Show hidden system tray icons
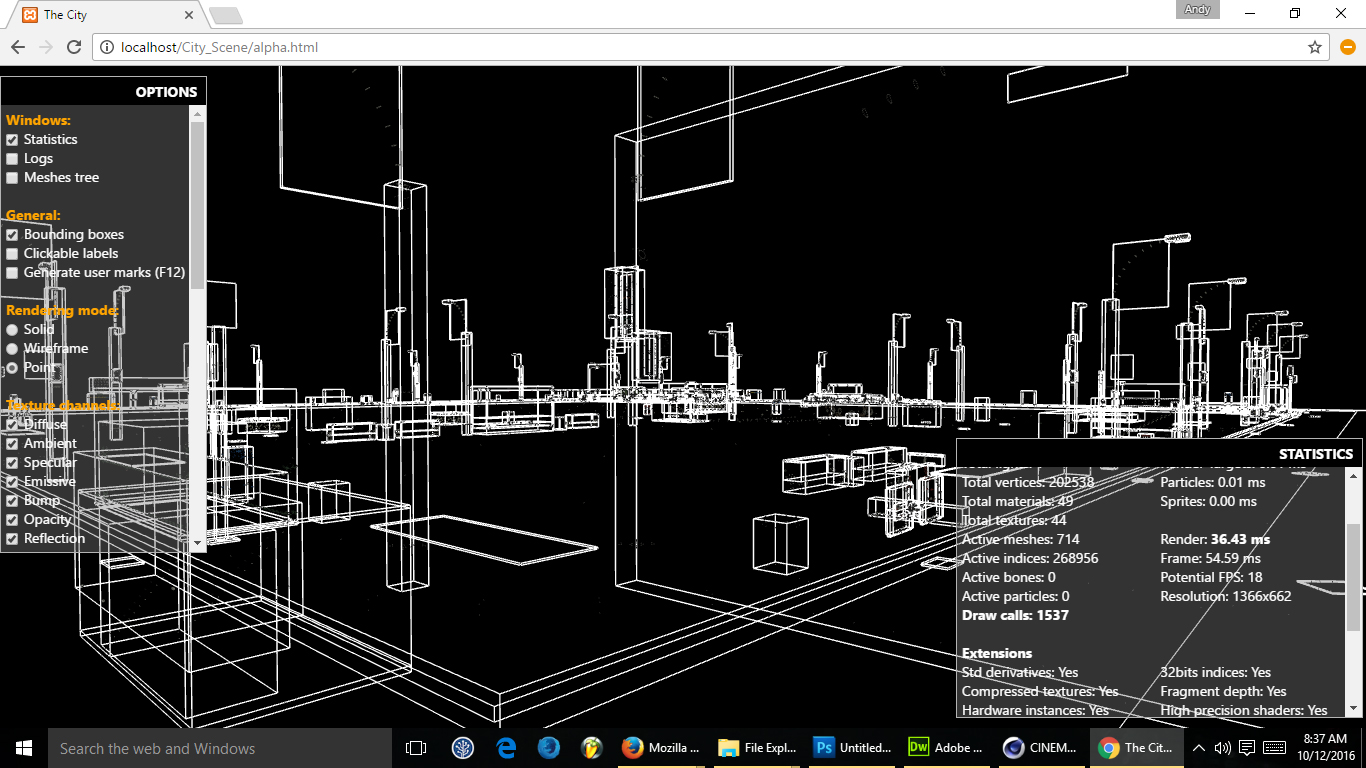The image size is (1366, 768). point(1199,748)
